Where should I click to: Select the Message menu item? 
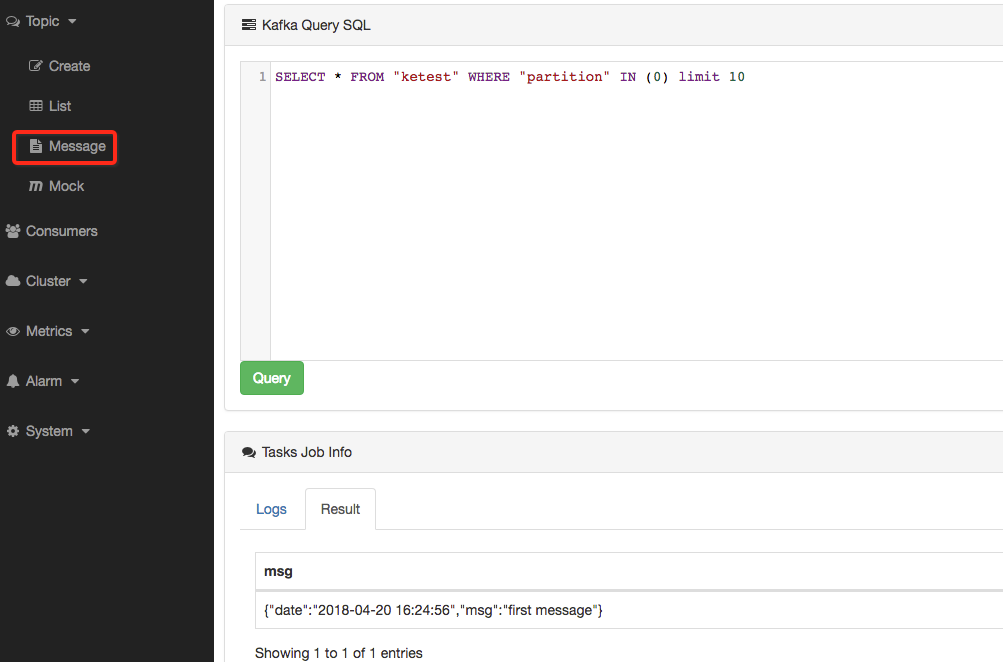click(67, 146)
